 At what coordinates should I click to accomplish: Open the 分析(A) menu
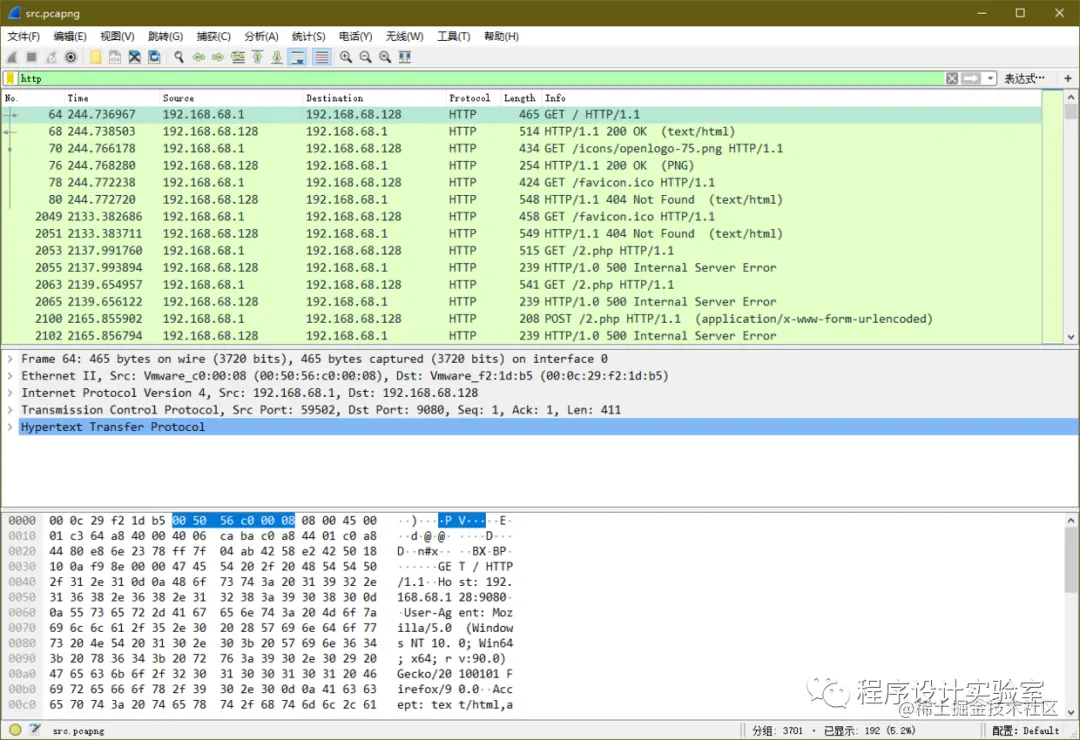[x=261, y=36]
